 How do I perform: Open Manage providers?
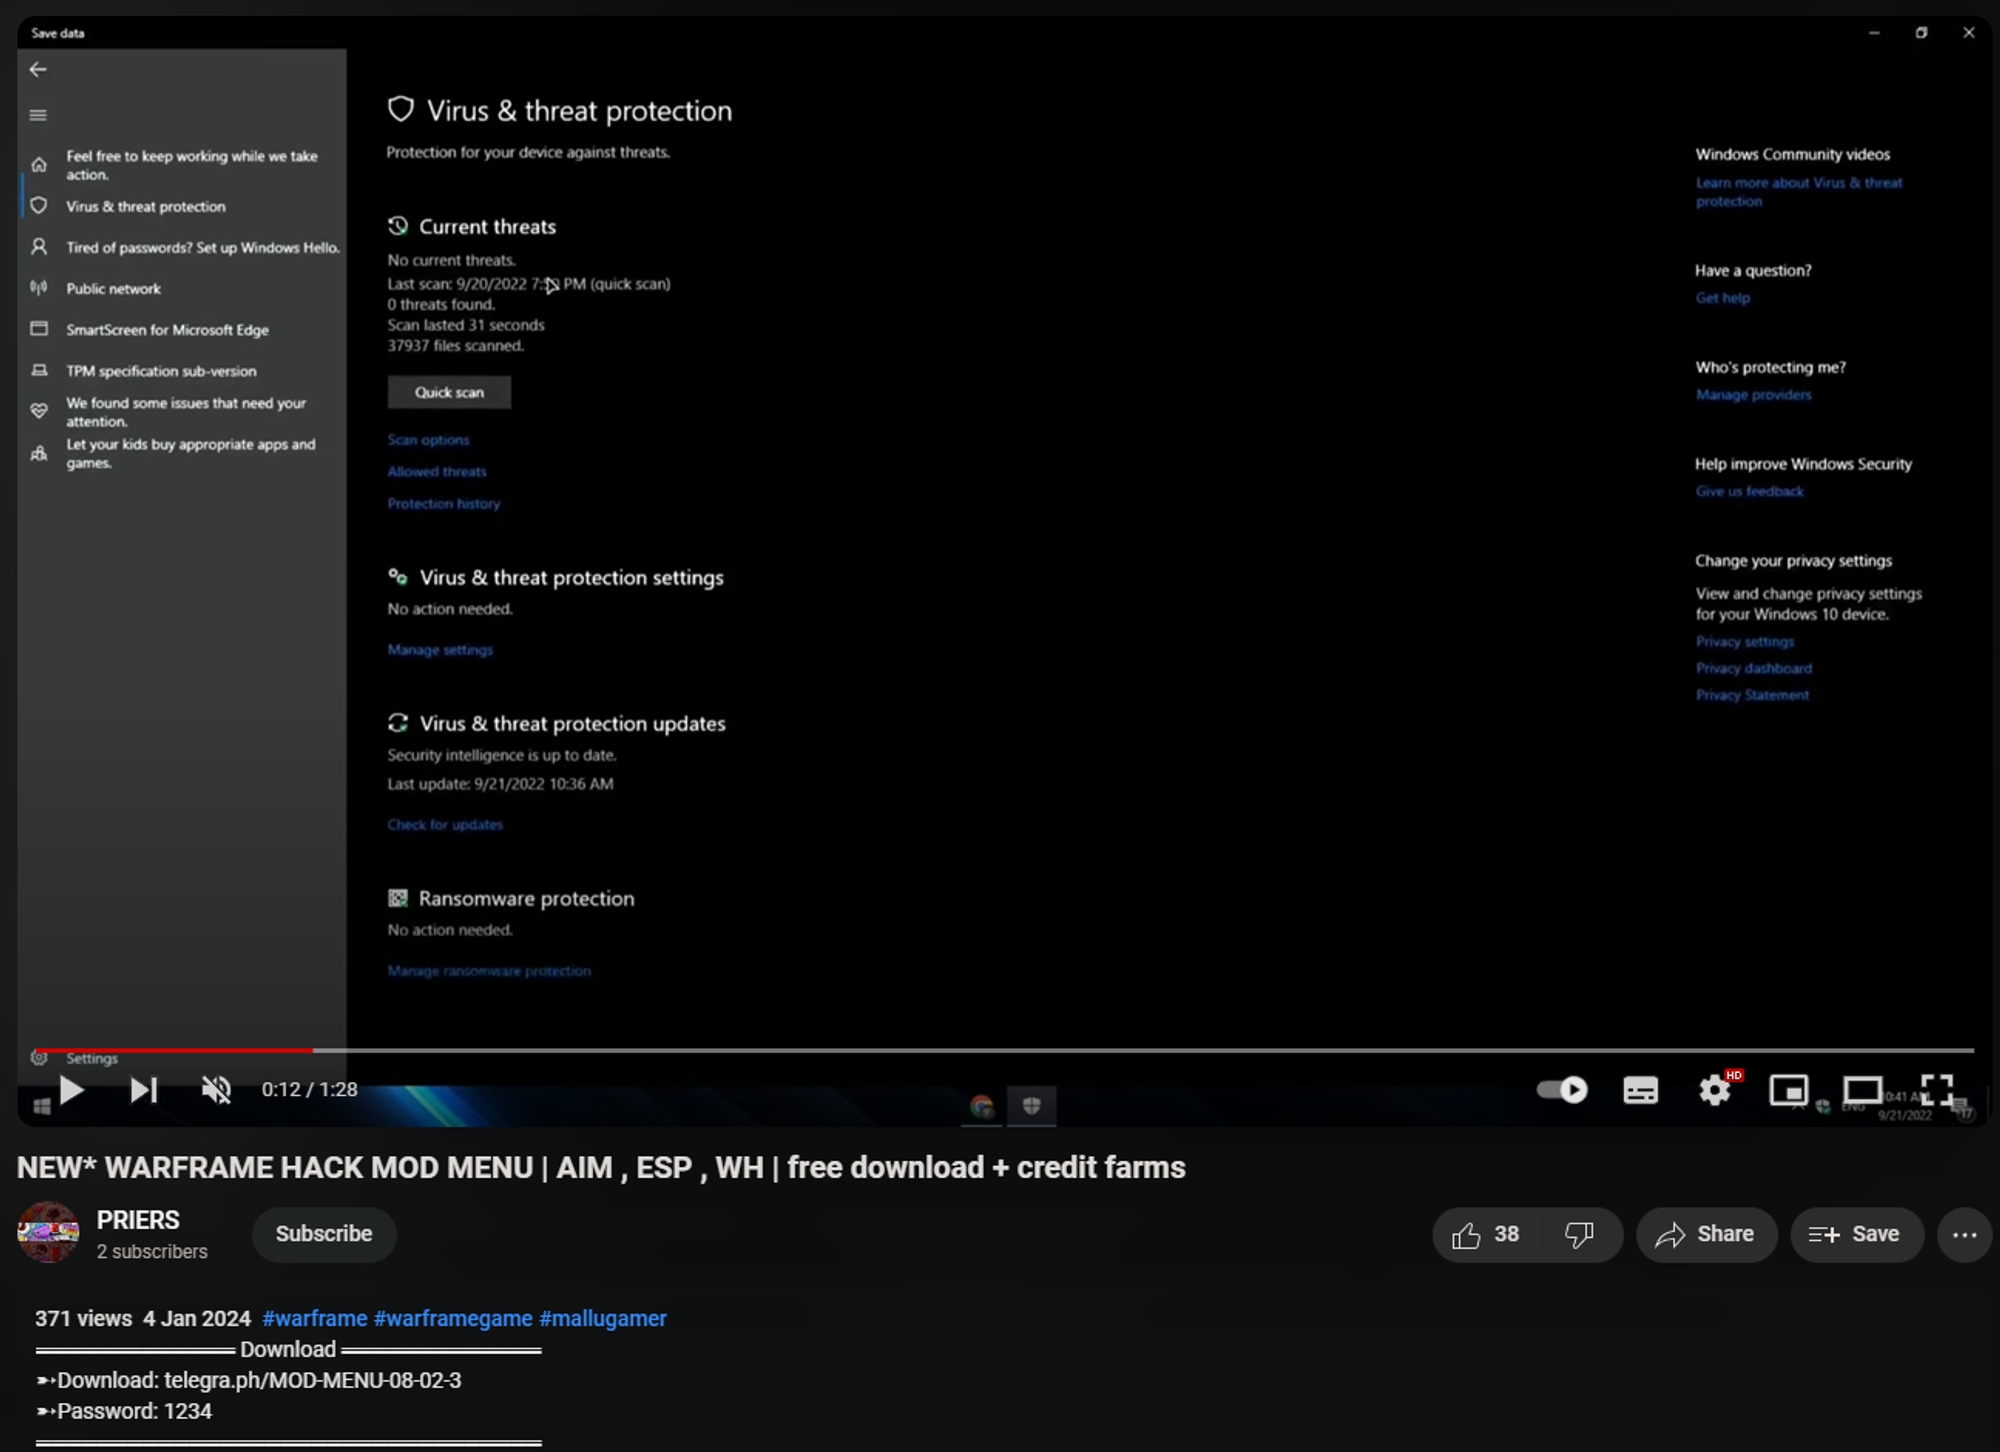pyautogui.click(x=1753, y=395)
